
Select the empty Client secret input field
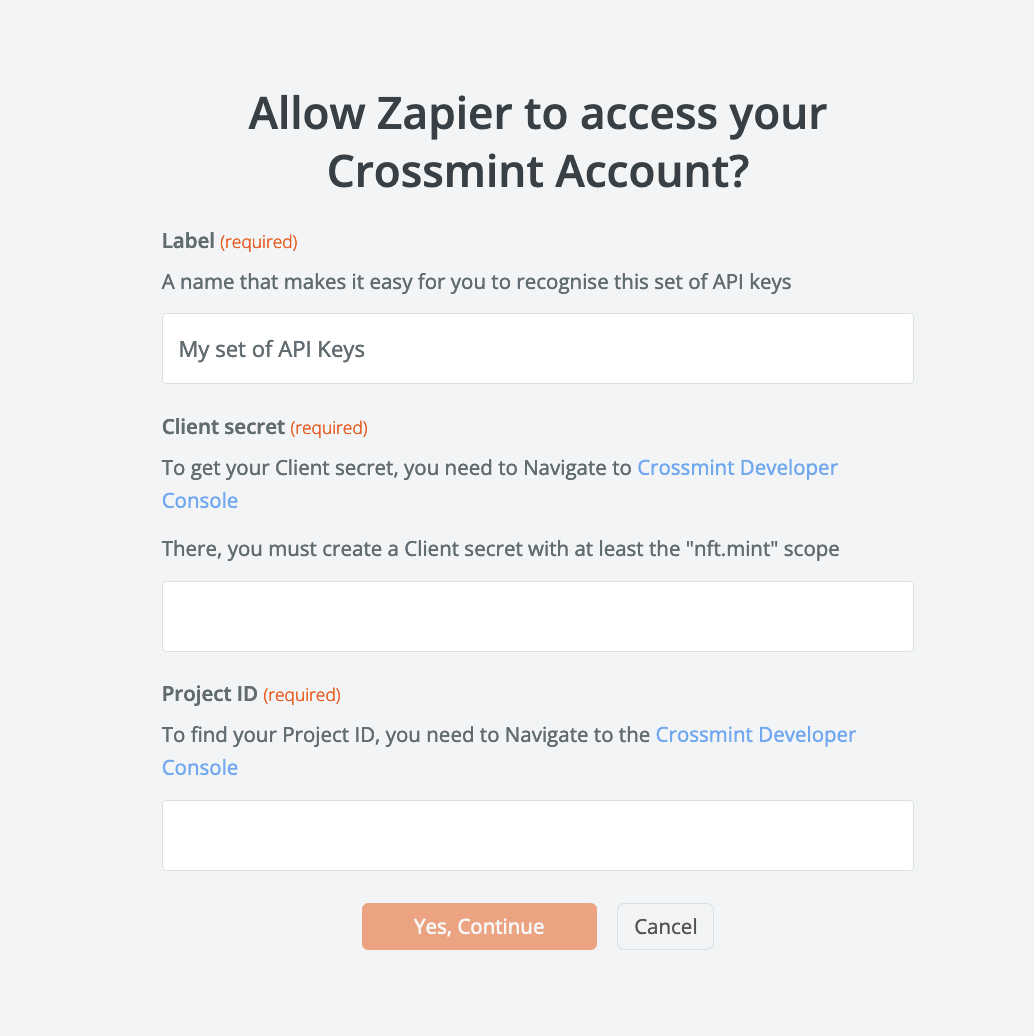coord(537,616)
